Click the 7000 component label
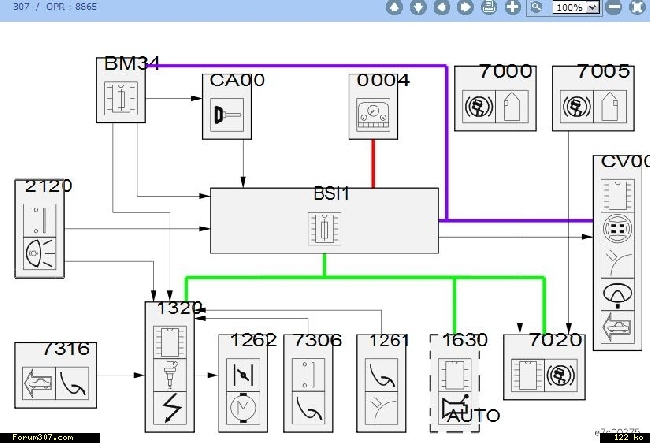650x443 pixels. pyautogui.click(x=506, y=71)
